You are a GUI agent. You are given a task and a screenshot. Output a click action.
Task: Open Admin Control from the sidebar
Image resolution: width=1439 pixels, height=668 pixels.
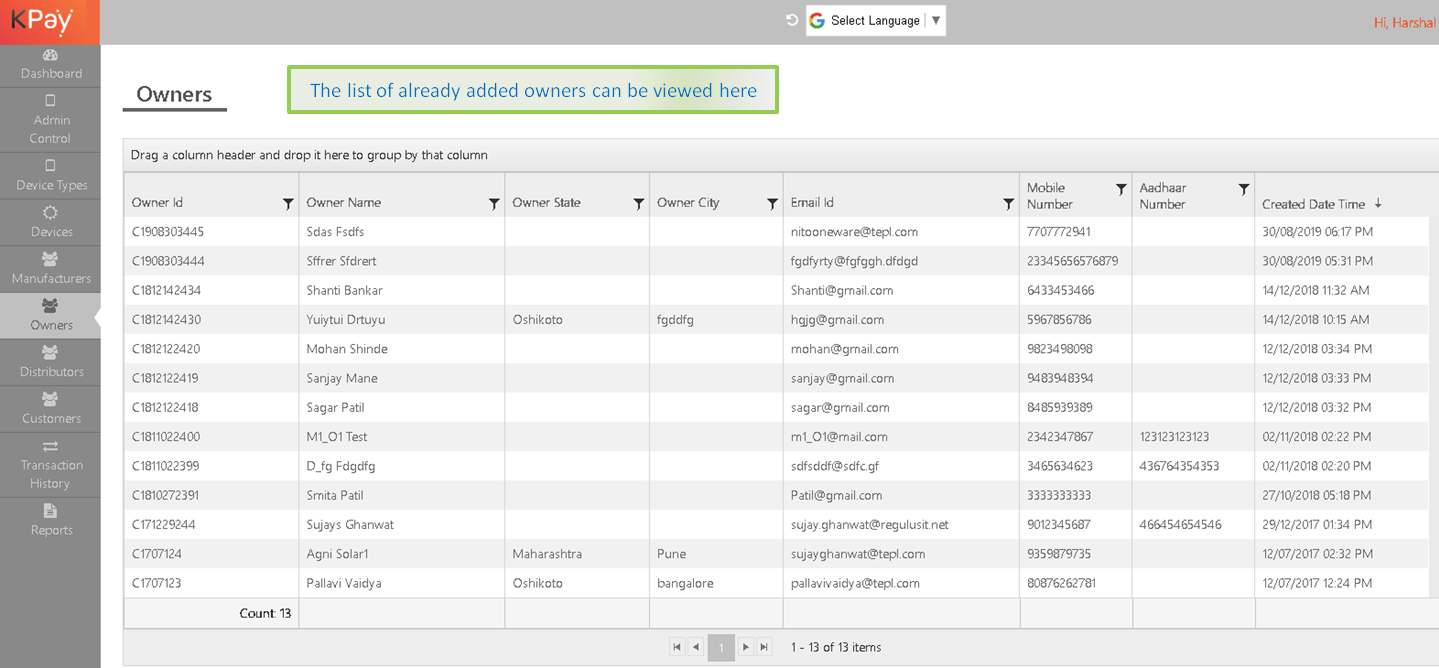coord(50,120)
